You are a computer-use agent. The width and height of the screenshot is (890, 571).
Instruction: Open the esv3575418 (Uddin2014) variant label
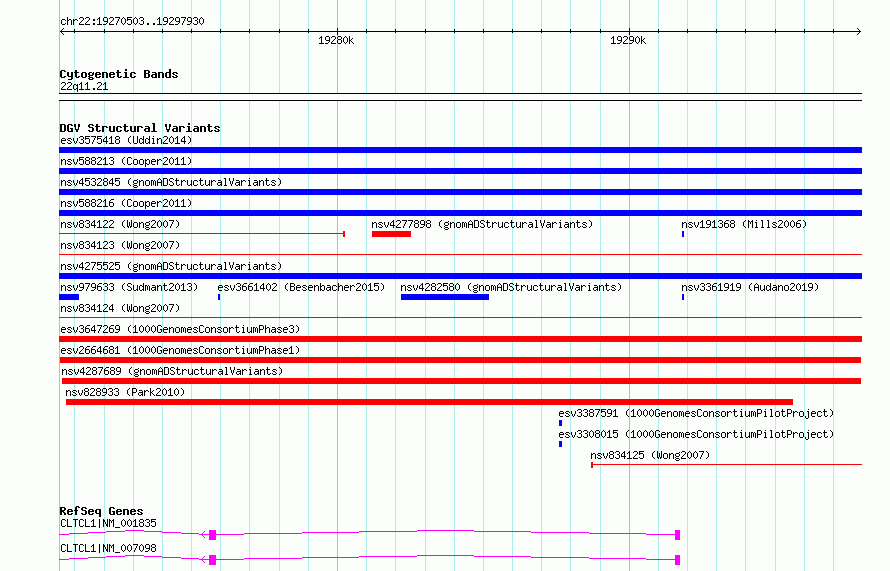point(126,140)
